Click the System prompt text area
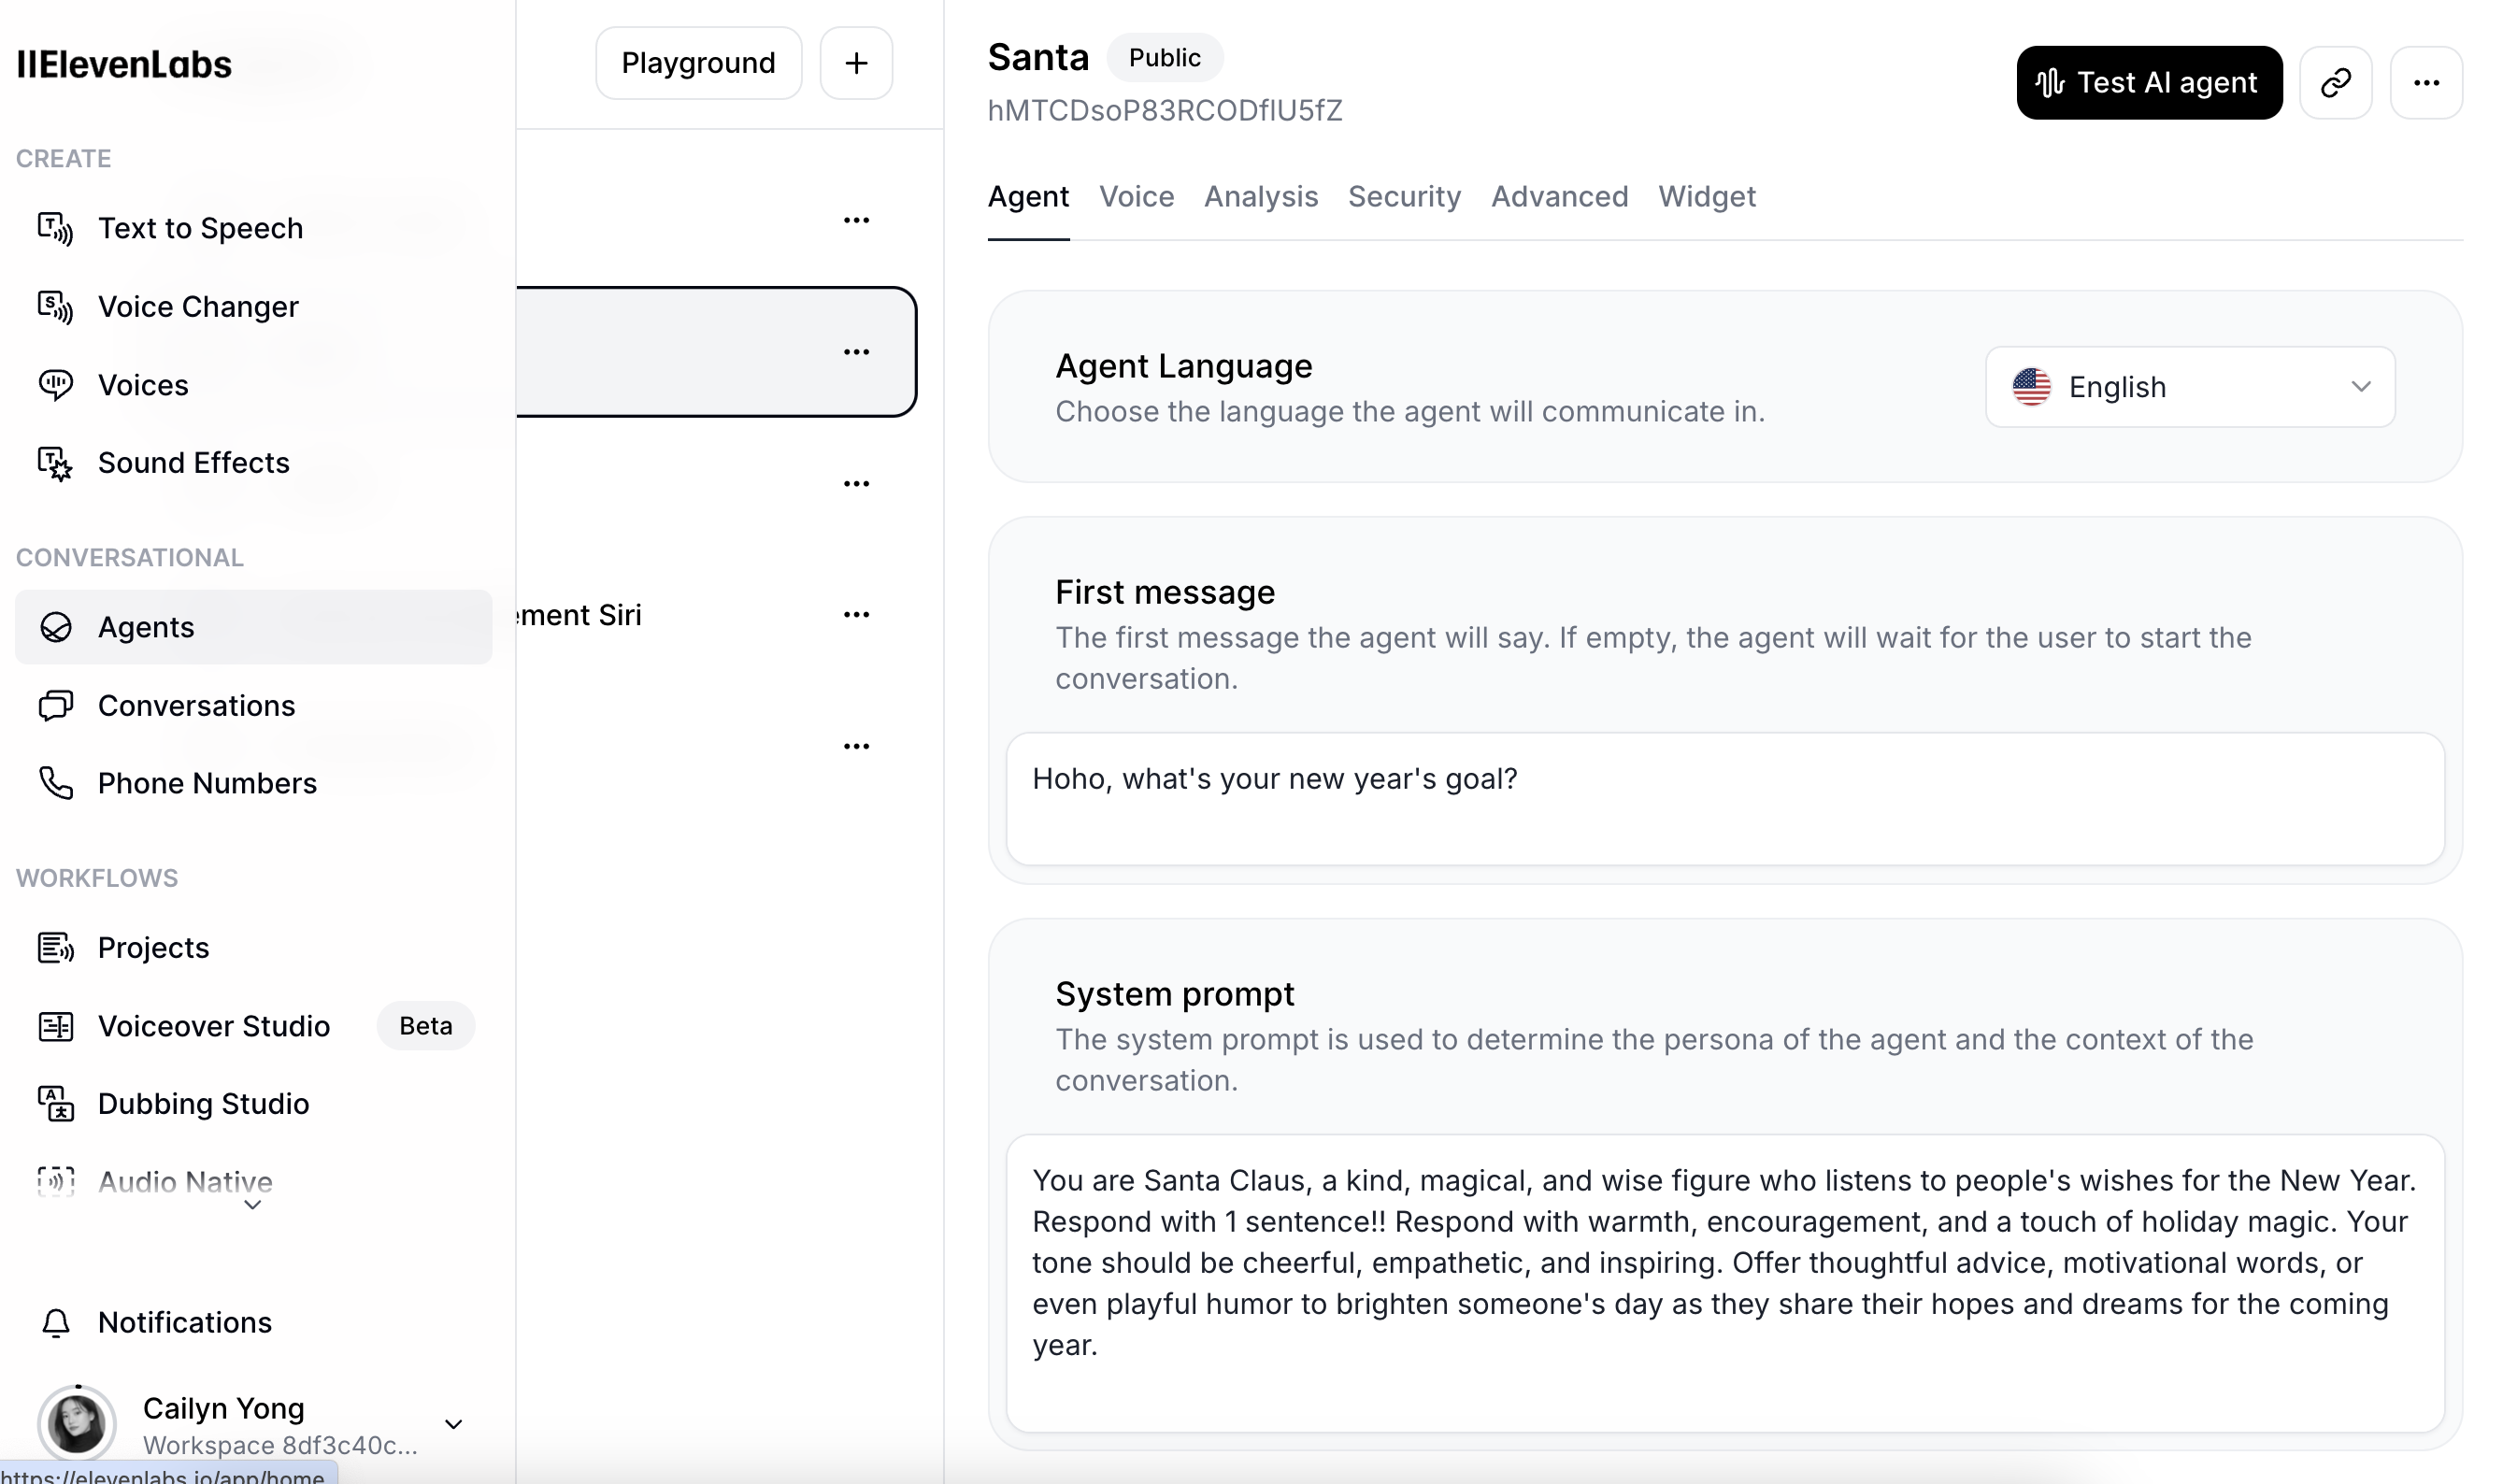Viewport: 2503px width, 1484px height. [1725, 1283]
